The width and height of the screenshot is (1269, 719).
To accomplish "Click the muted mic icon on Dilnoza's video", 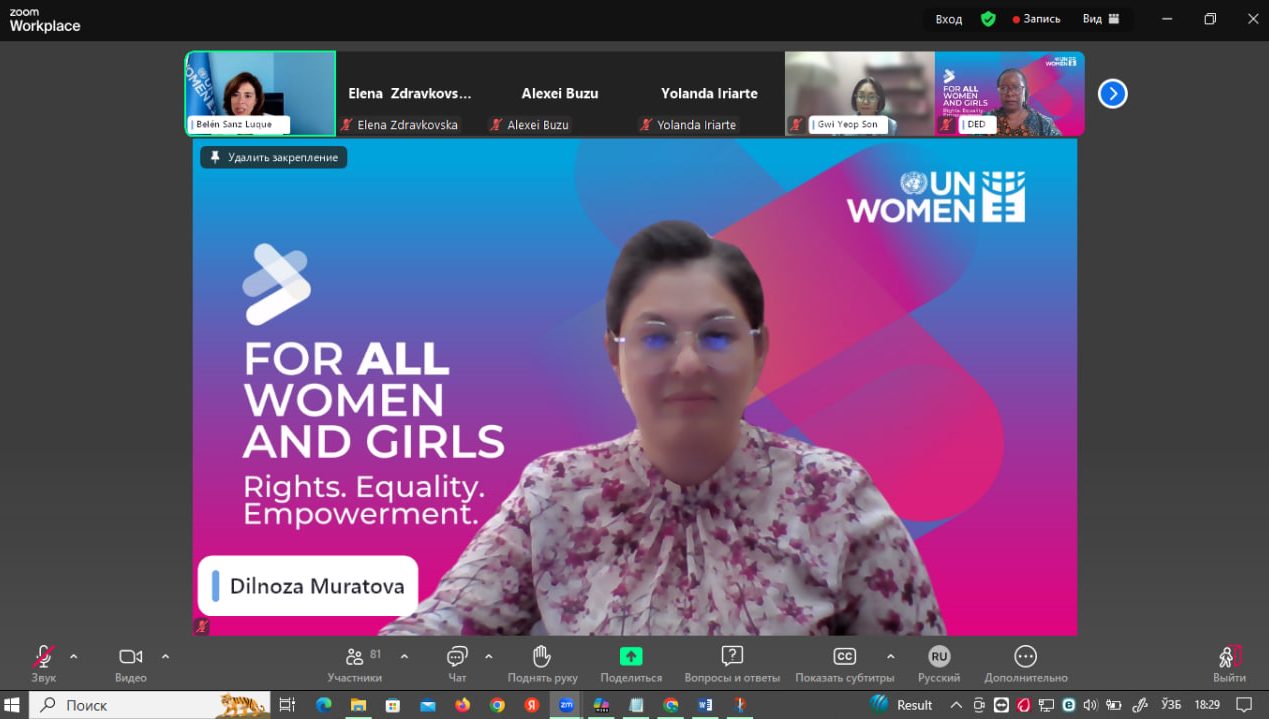I will (x=202, y=626).
